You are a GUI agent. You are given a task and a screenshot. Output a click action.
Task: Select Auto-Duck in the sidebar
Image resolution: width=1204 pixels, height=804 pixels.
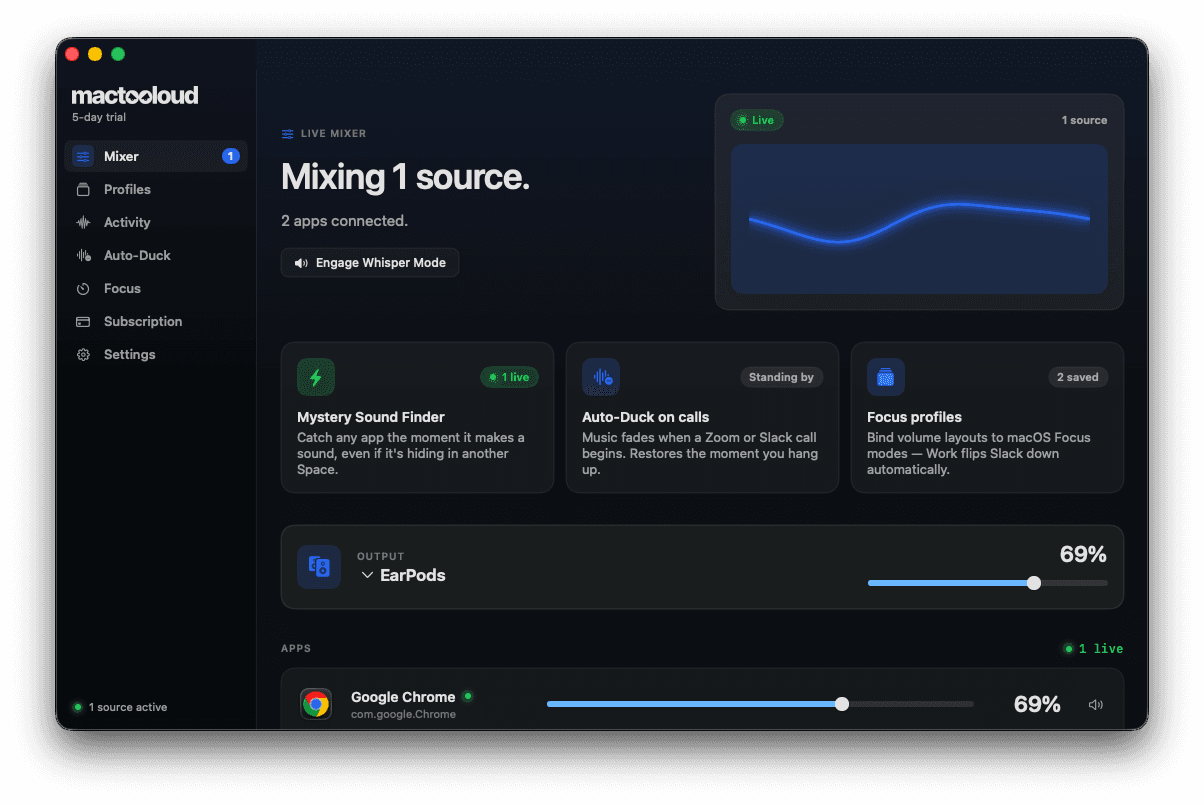156,255
